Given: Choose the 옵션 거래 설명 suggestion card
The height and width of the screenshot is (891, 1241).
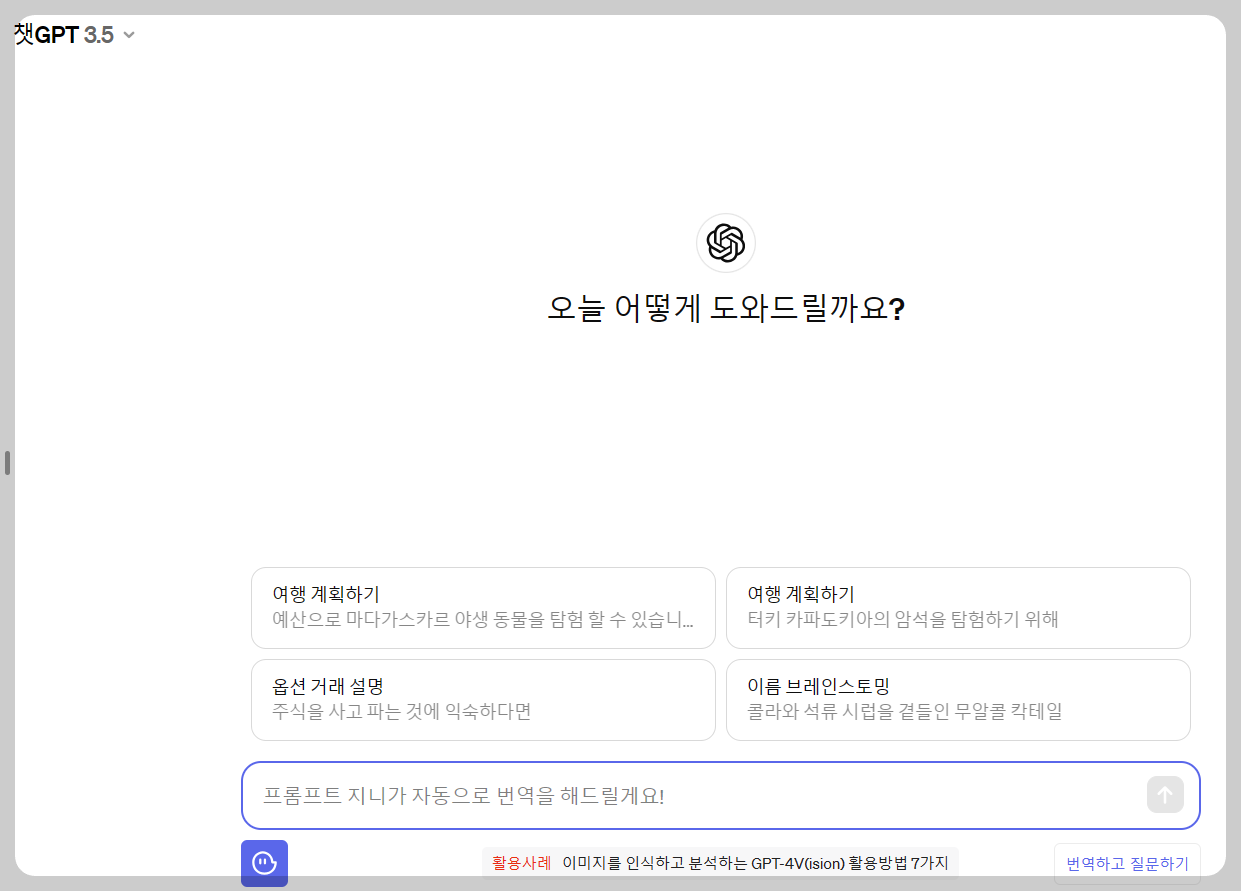Looking at the screenshot, I should (x=483, y=700).
